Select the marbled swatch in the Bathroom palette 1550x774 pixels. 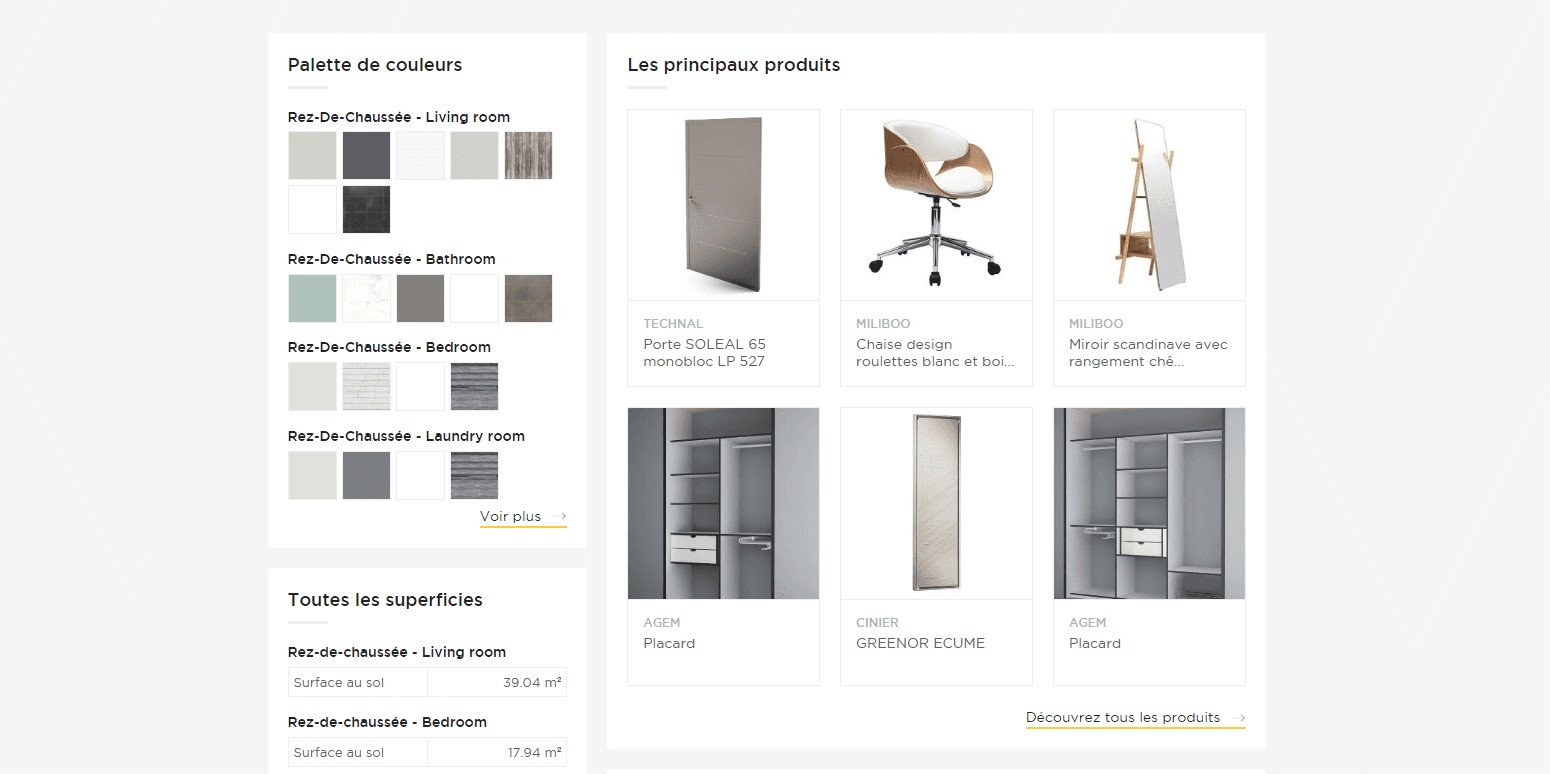(x=366, y=298)
